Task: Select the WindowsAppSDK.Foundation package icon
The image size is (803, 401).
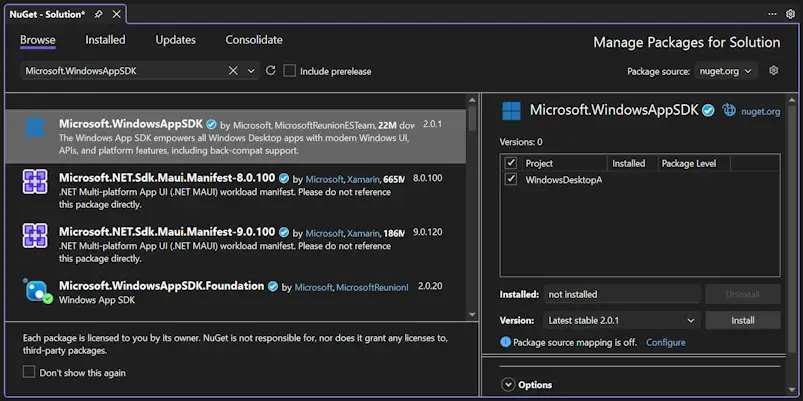Action: click(x=37, y=291)
